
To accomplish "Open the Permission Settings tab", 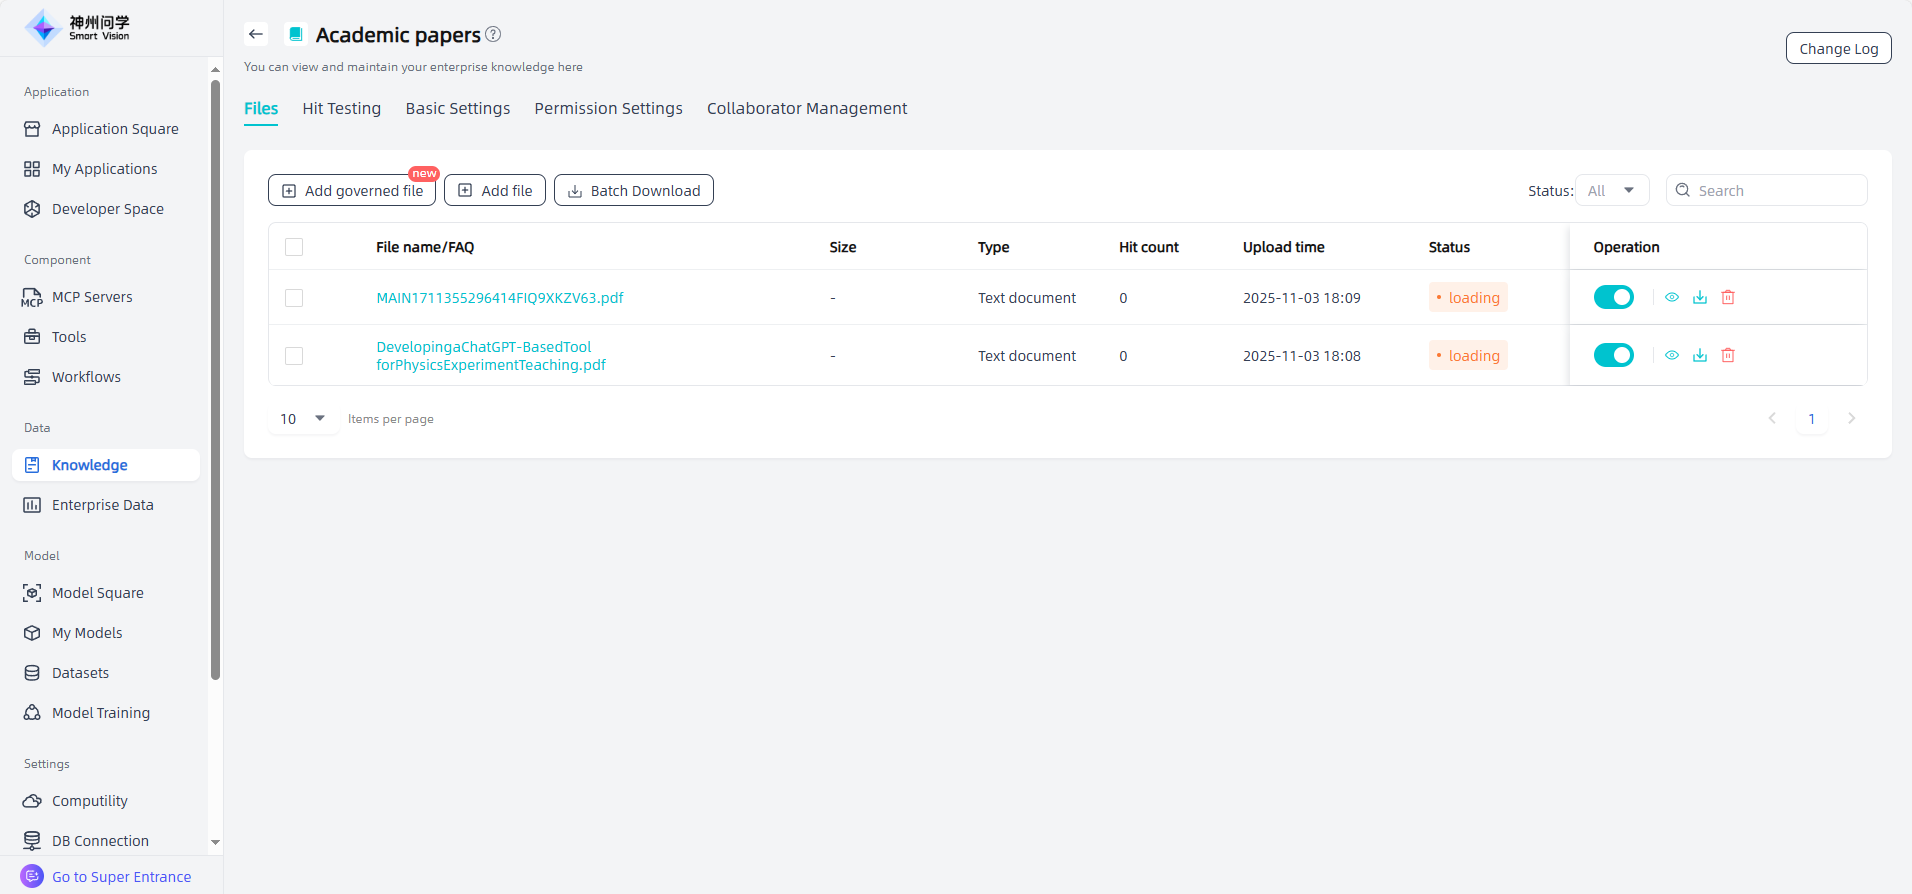I will click(x=608, y=108).
